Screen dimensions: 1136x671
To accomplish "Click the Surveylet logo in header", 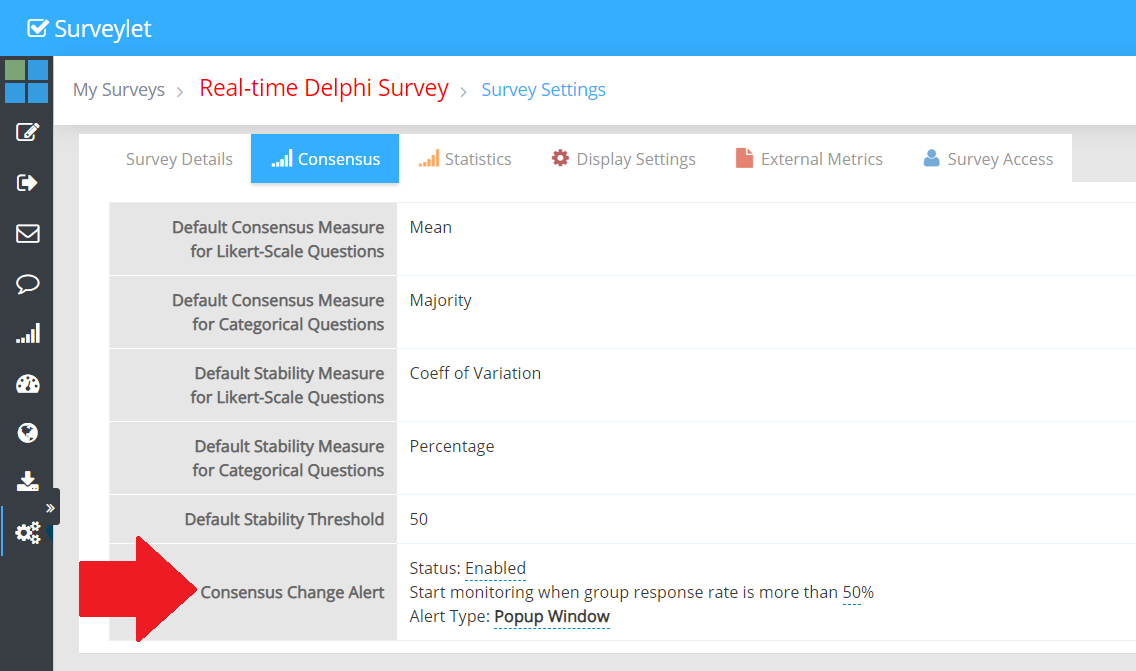I will [x=90, y=28].
